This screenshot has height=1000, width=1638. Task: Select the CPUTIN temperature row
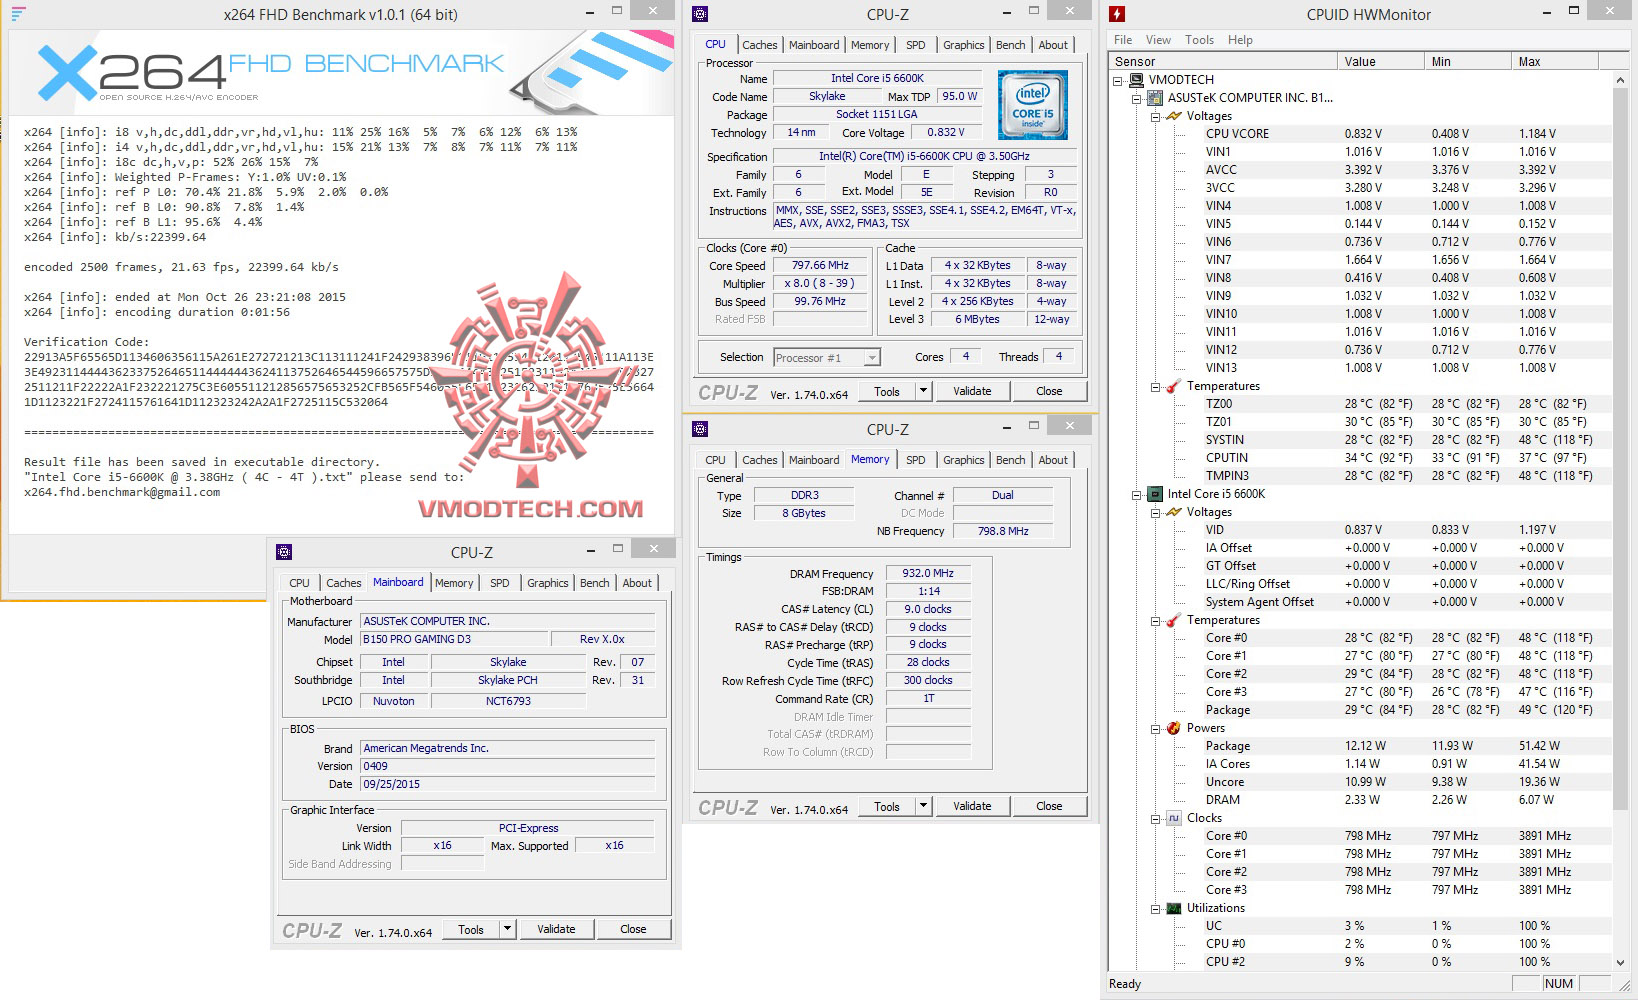1361,458
